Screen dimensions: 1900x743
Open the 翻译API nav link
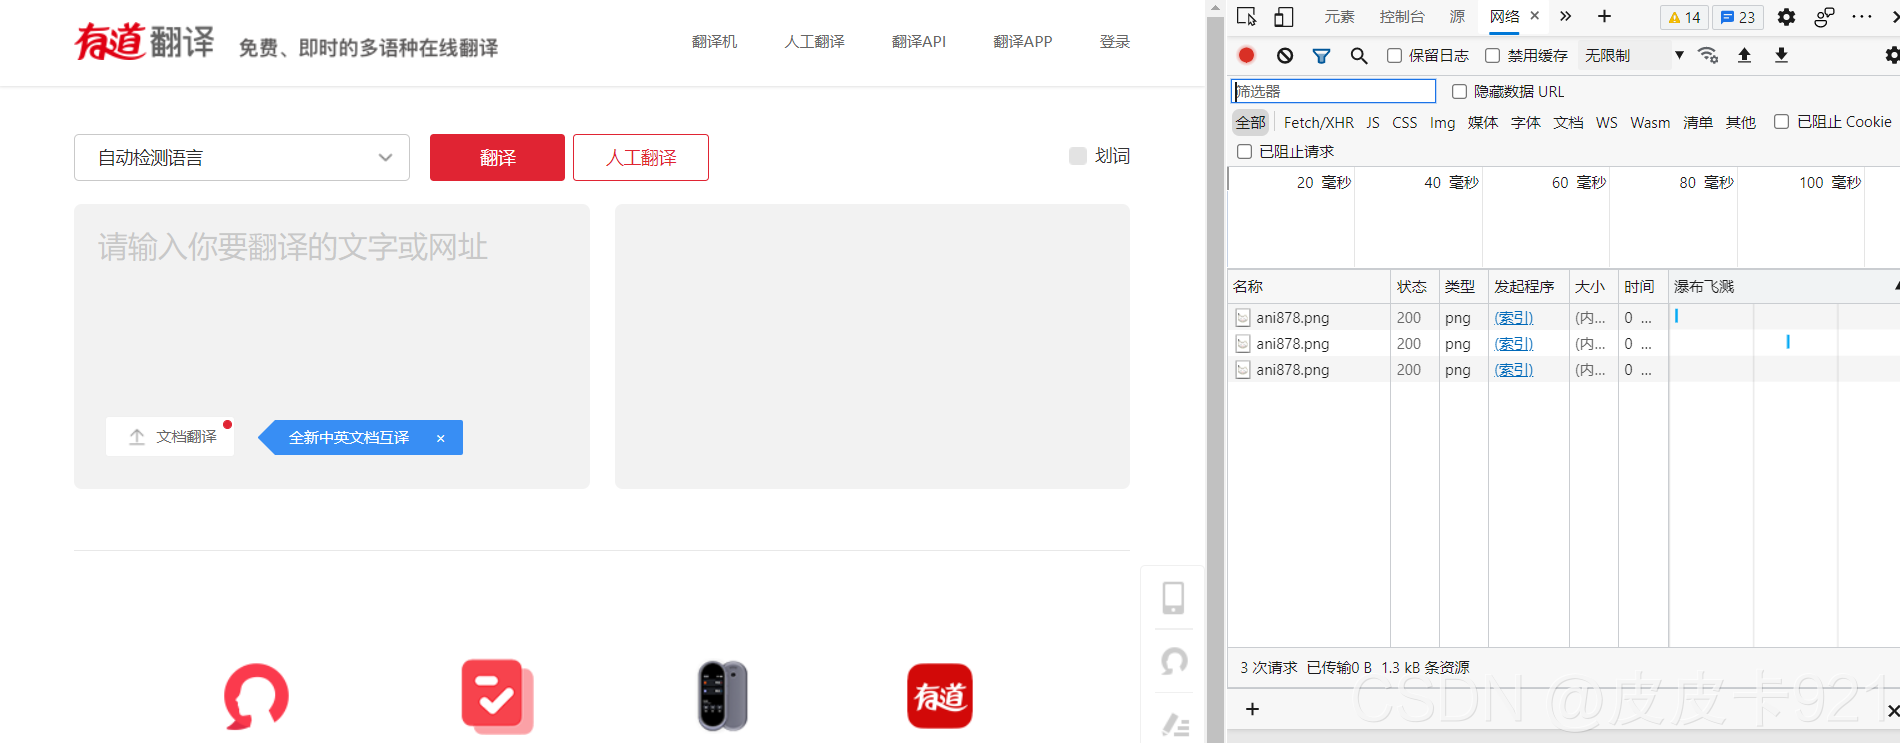[918, 42]
